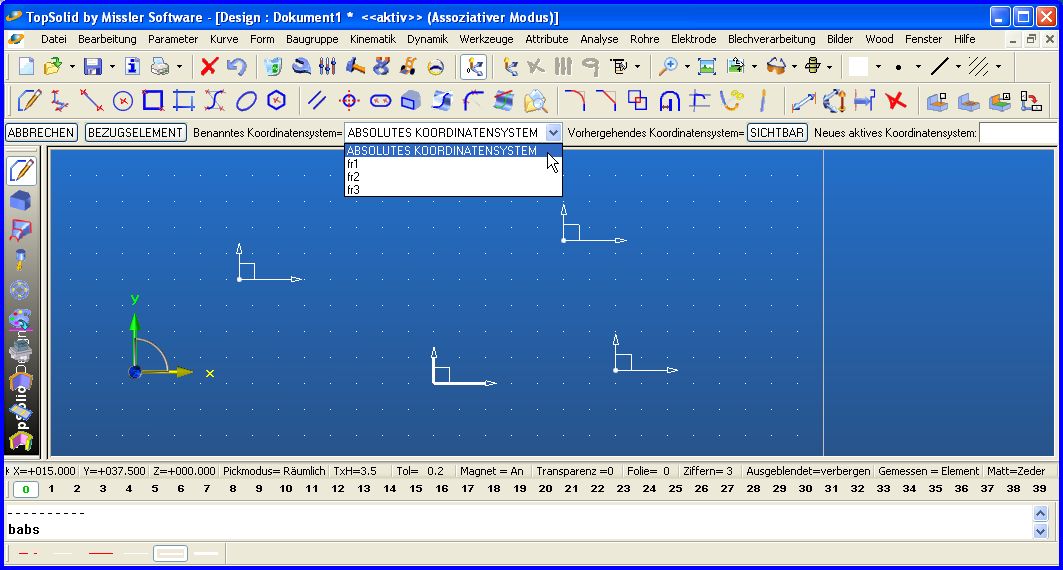Click the zoom-to-fit picture frame icon
This screenshot has height=570, width=1063.
706,66
